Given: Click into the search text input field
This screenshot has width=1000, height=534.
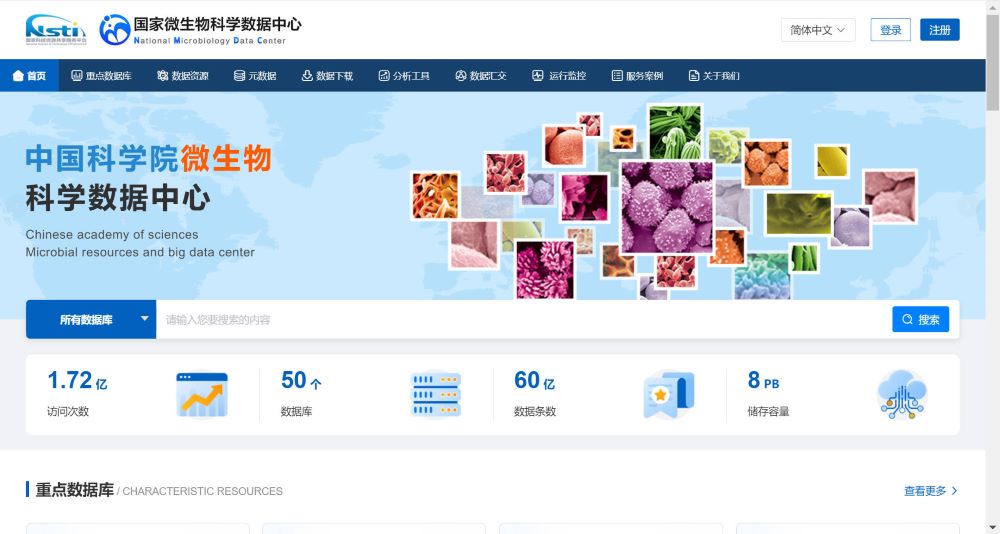Looking at the screenshot, I should click(520, 320).
